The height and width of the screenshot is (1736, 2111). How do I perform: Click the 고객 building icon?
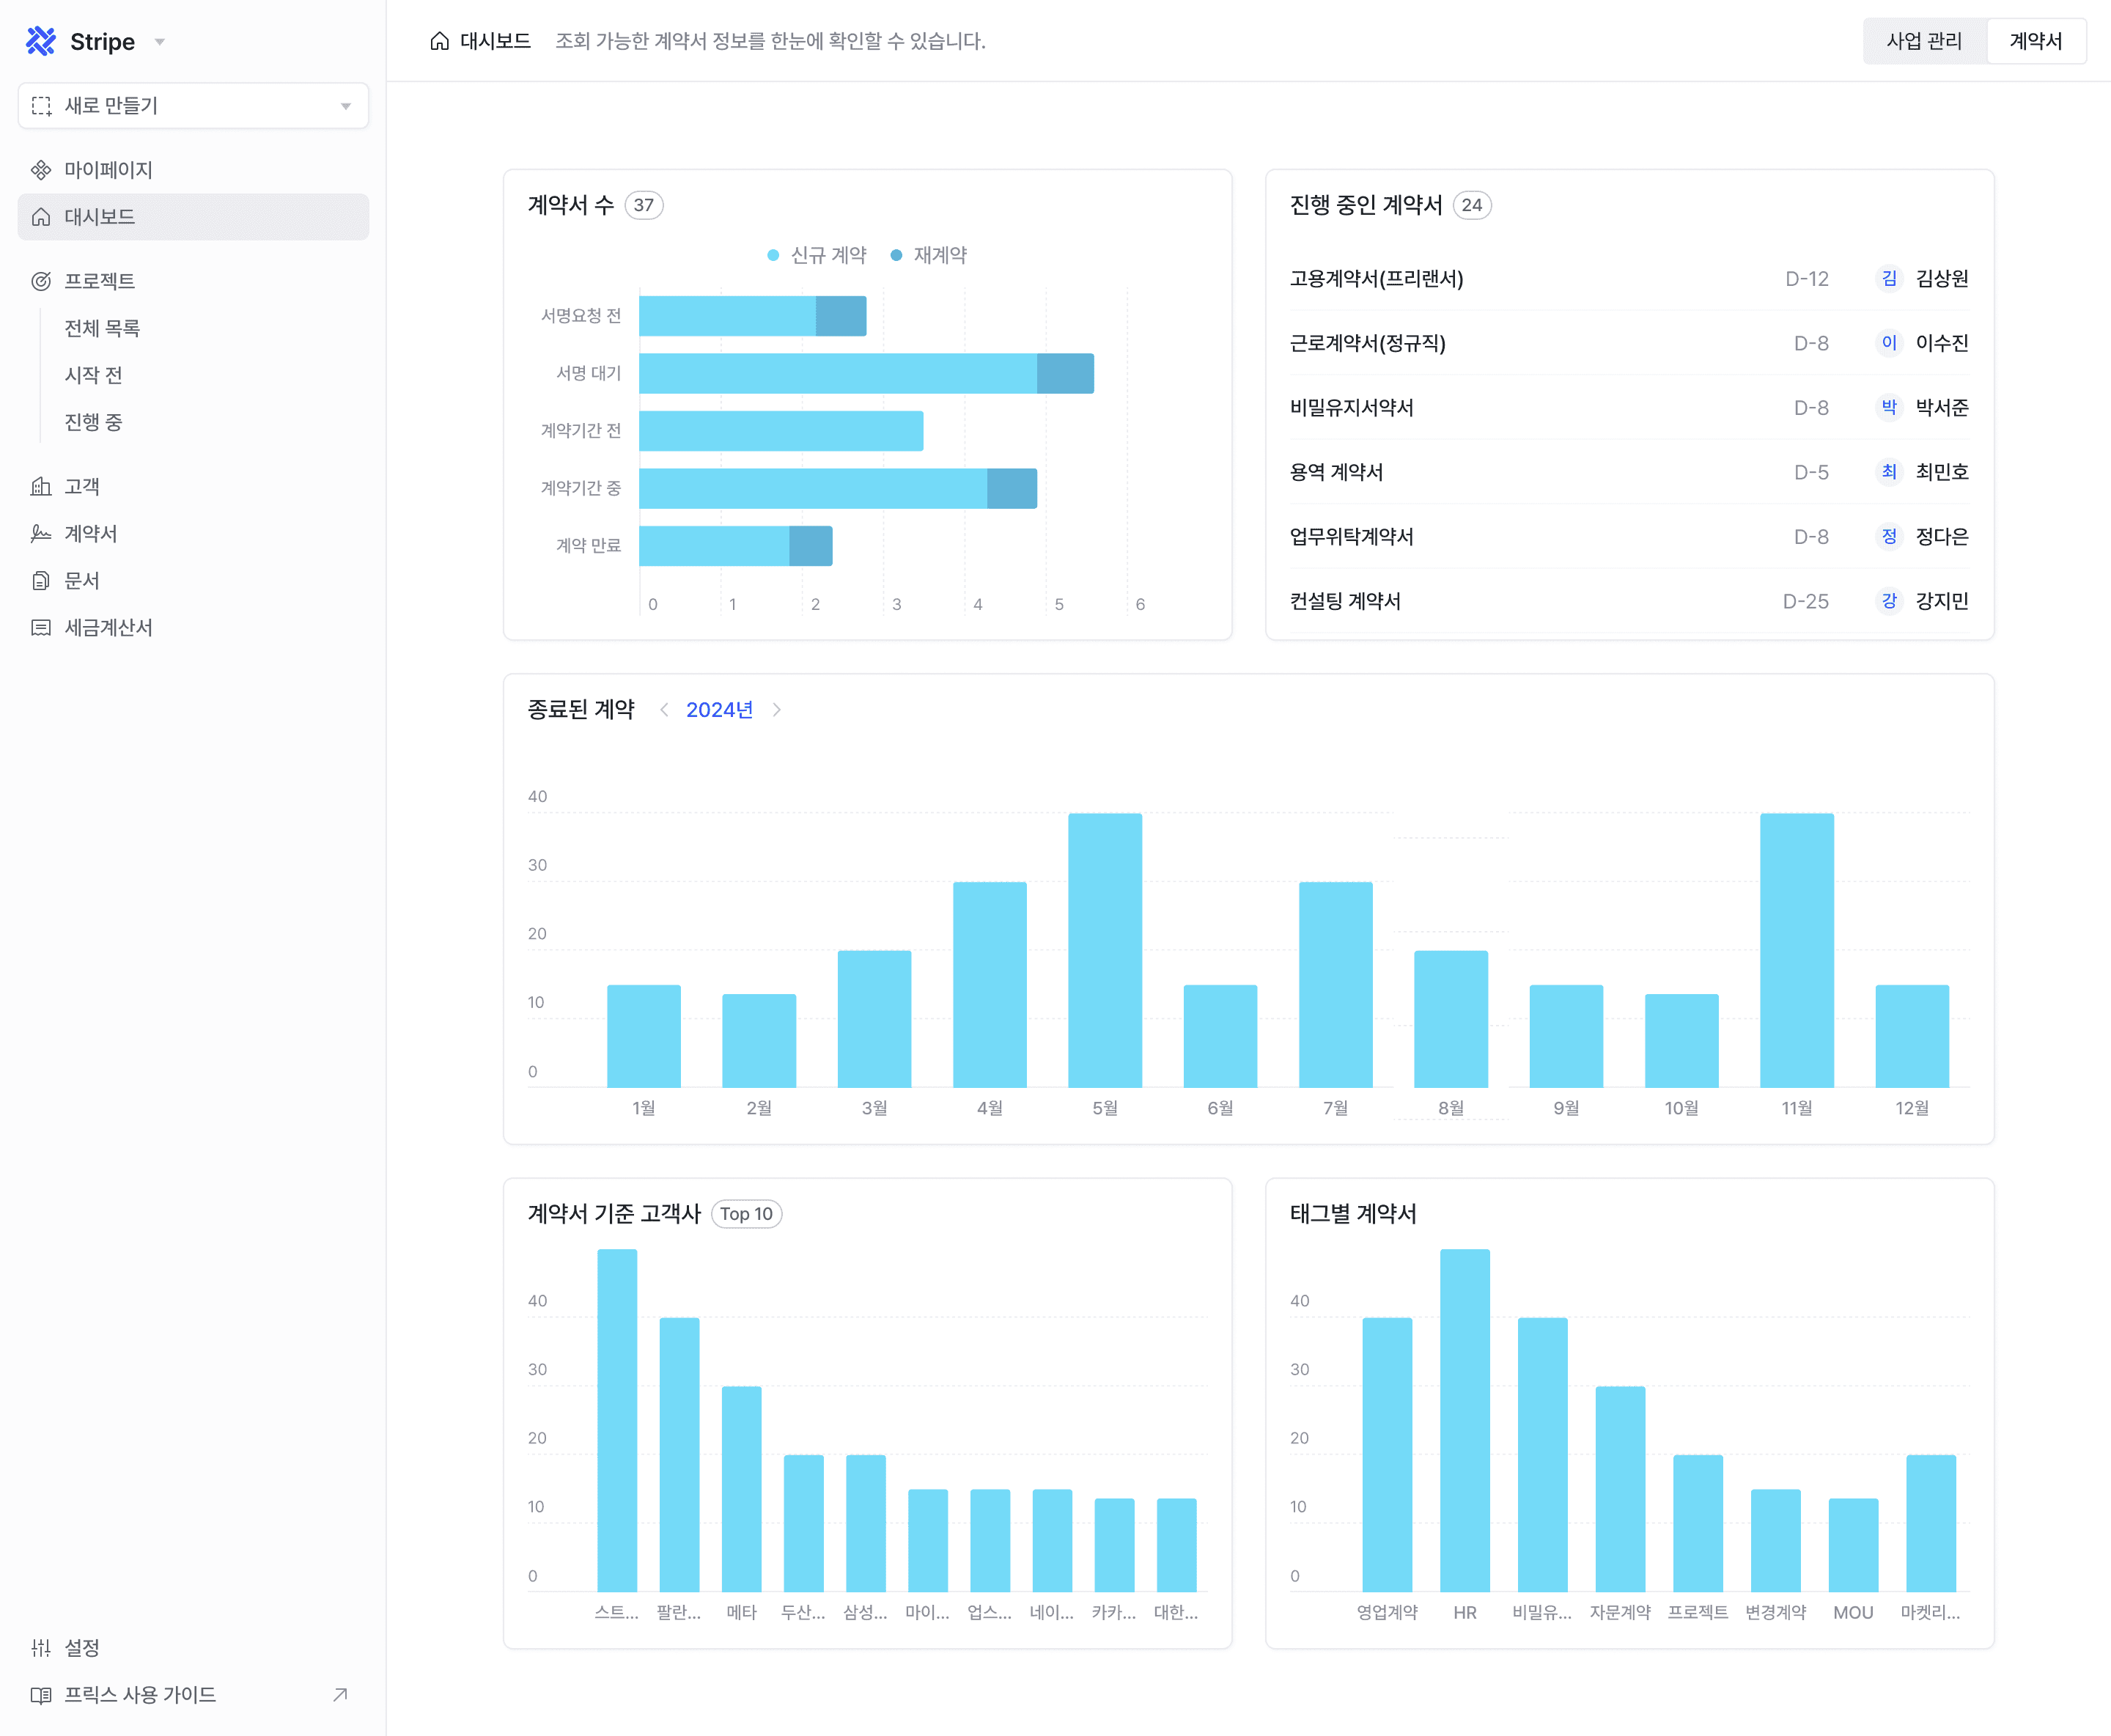41,487
